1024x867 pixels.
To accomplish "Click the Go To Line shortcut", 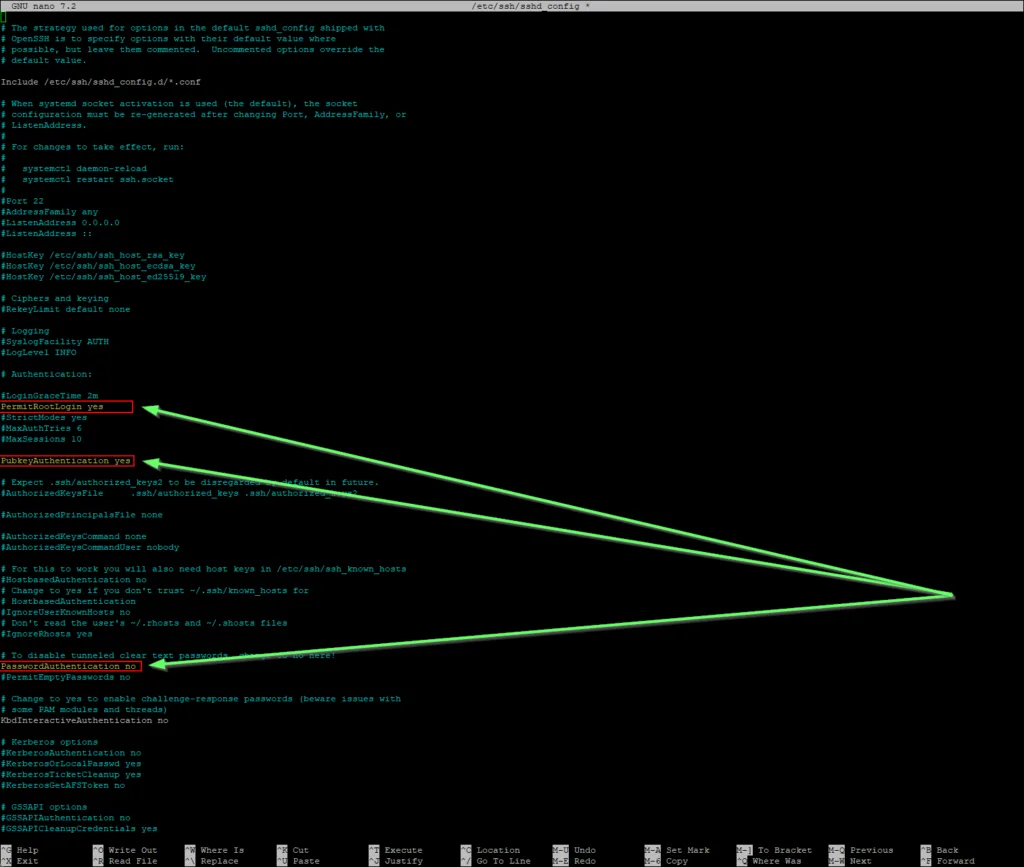I will point(502,861).
